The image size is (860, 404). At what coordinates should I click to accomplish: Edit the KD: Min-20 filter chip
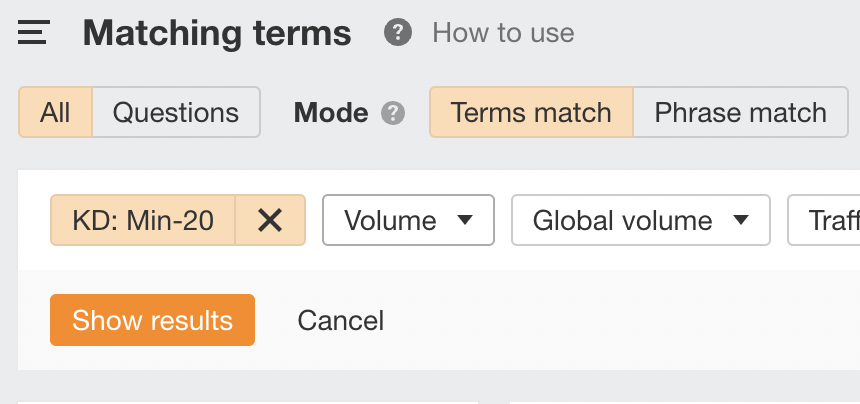tap(143, 220)
